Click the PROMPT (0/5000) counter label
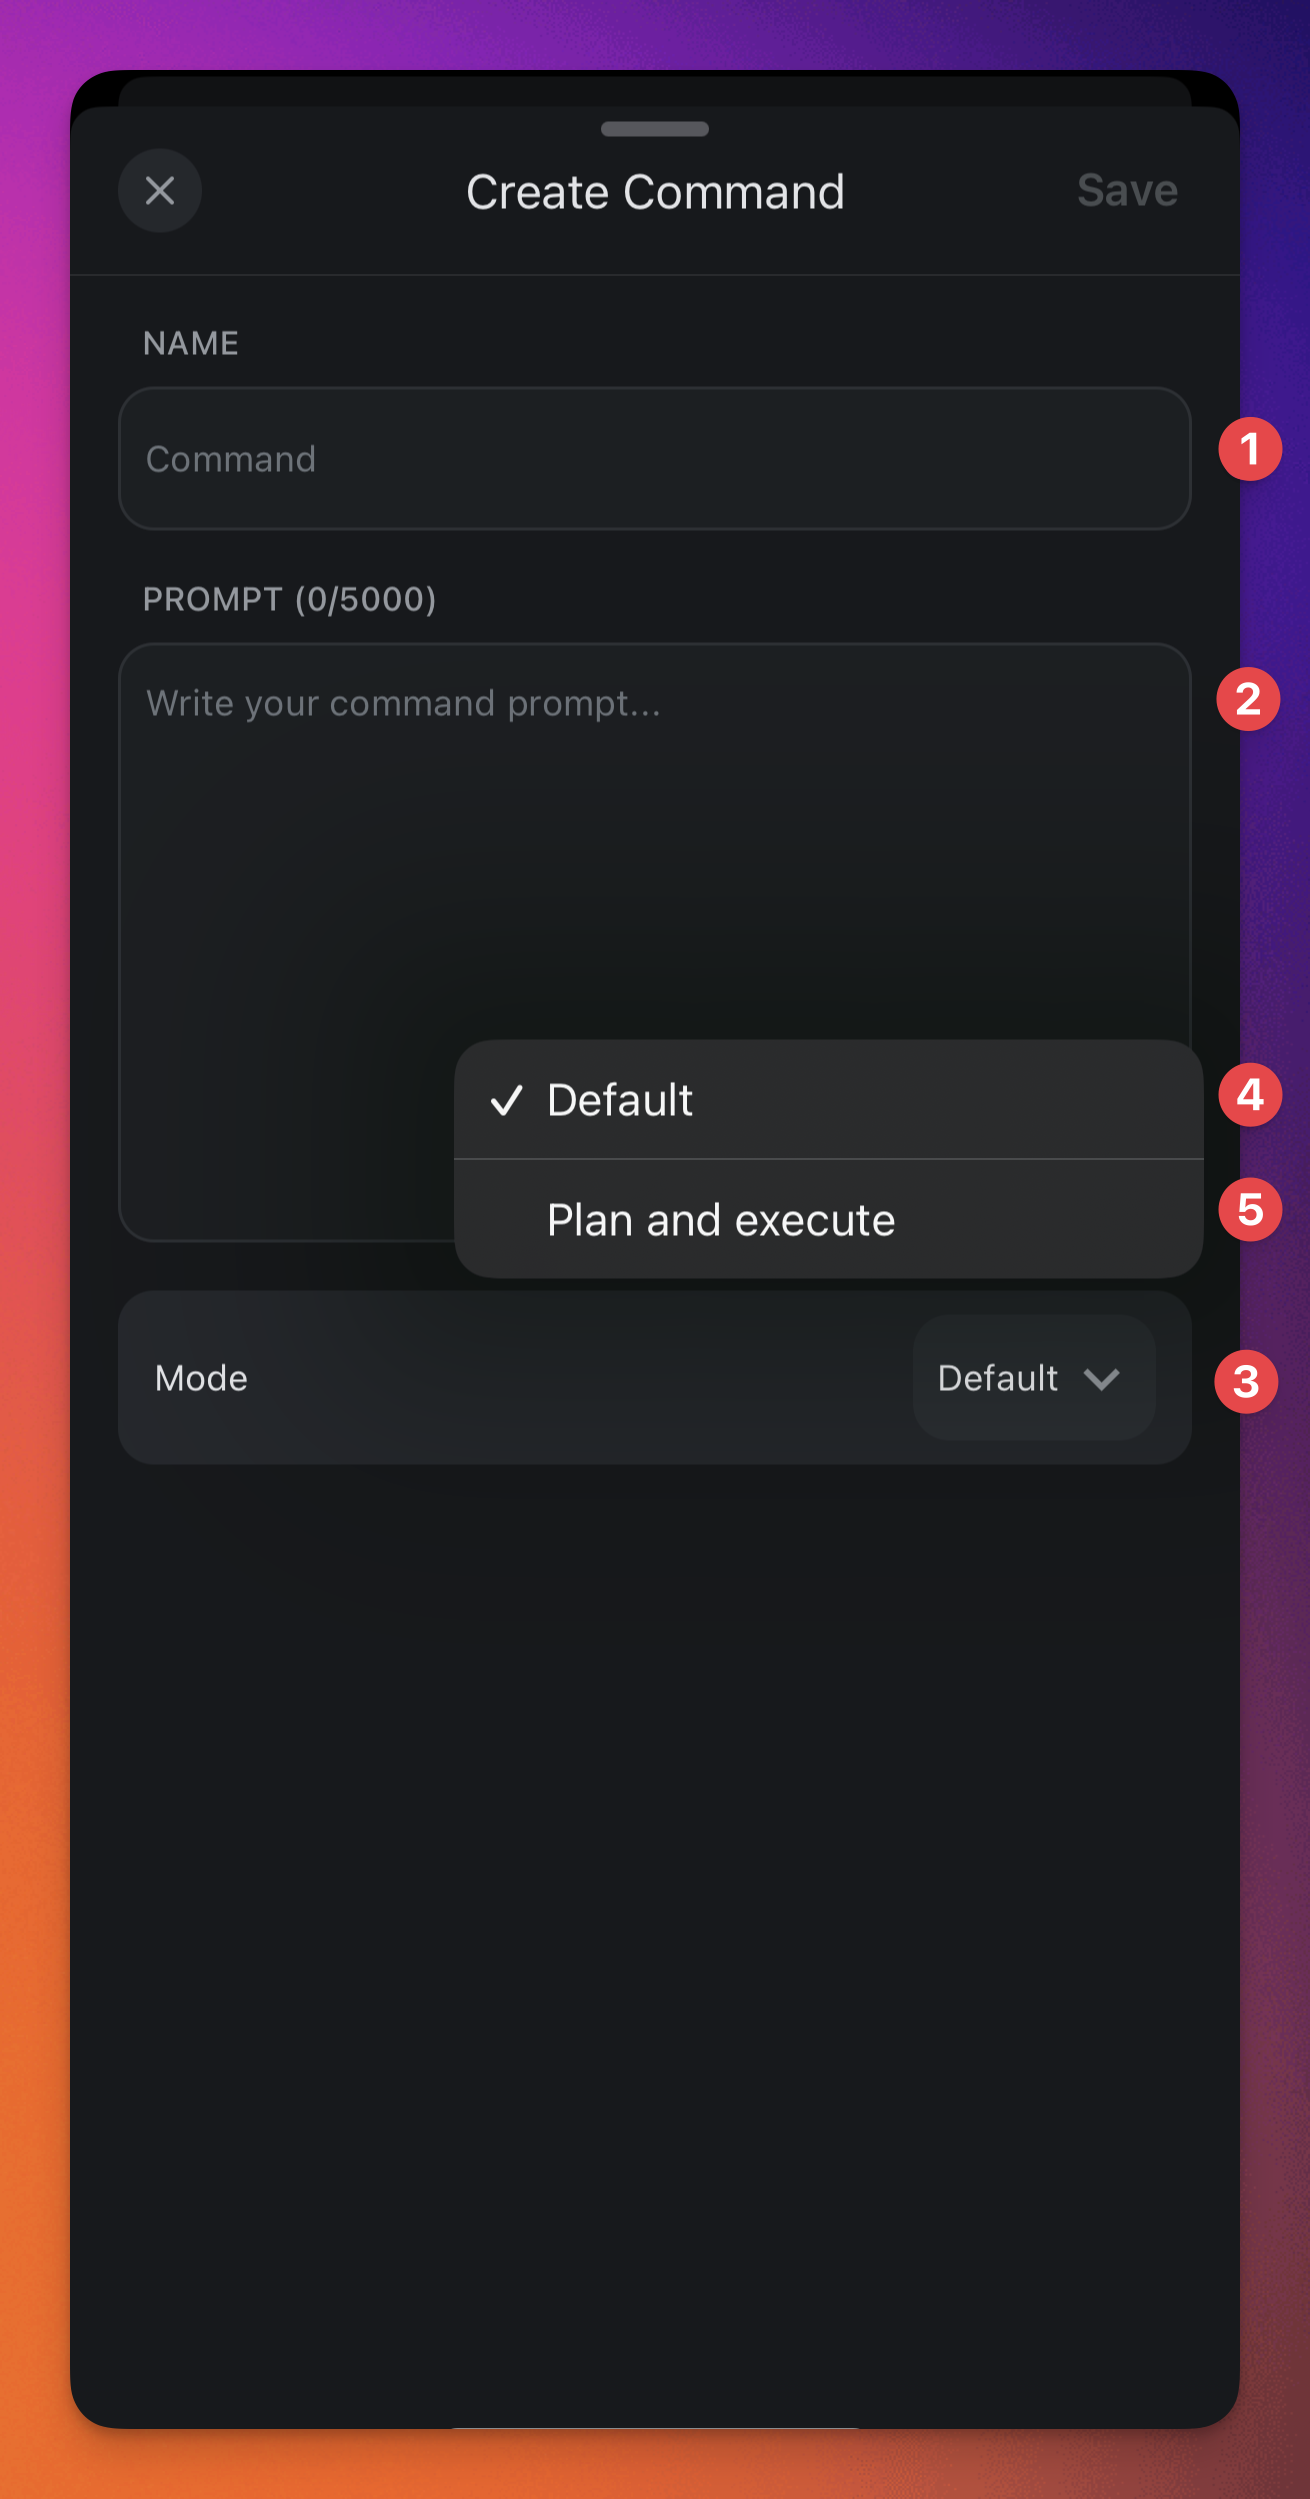The height and width of the screenshot is (2499, 1310). 290,599
